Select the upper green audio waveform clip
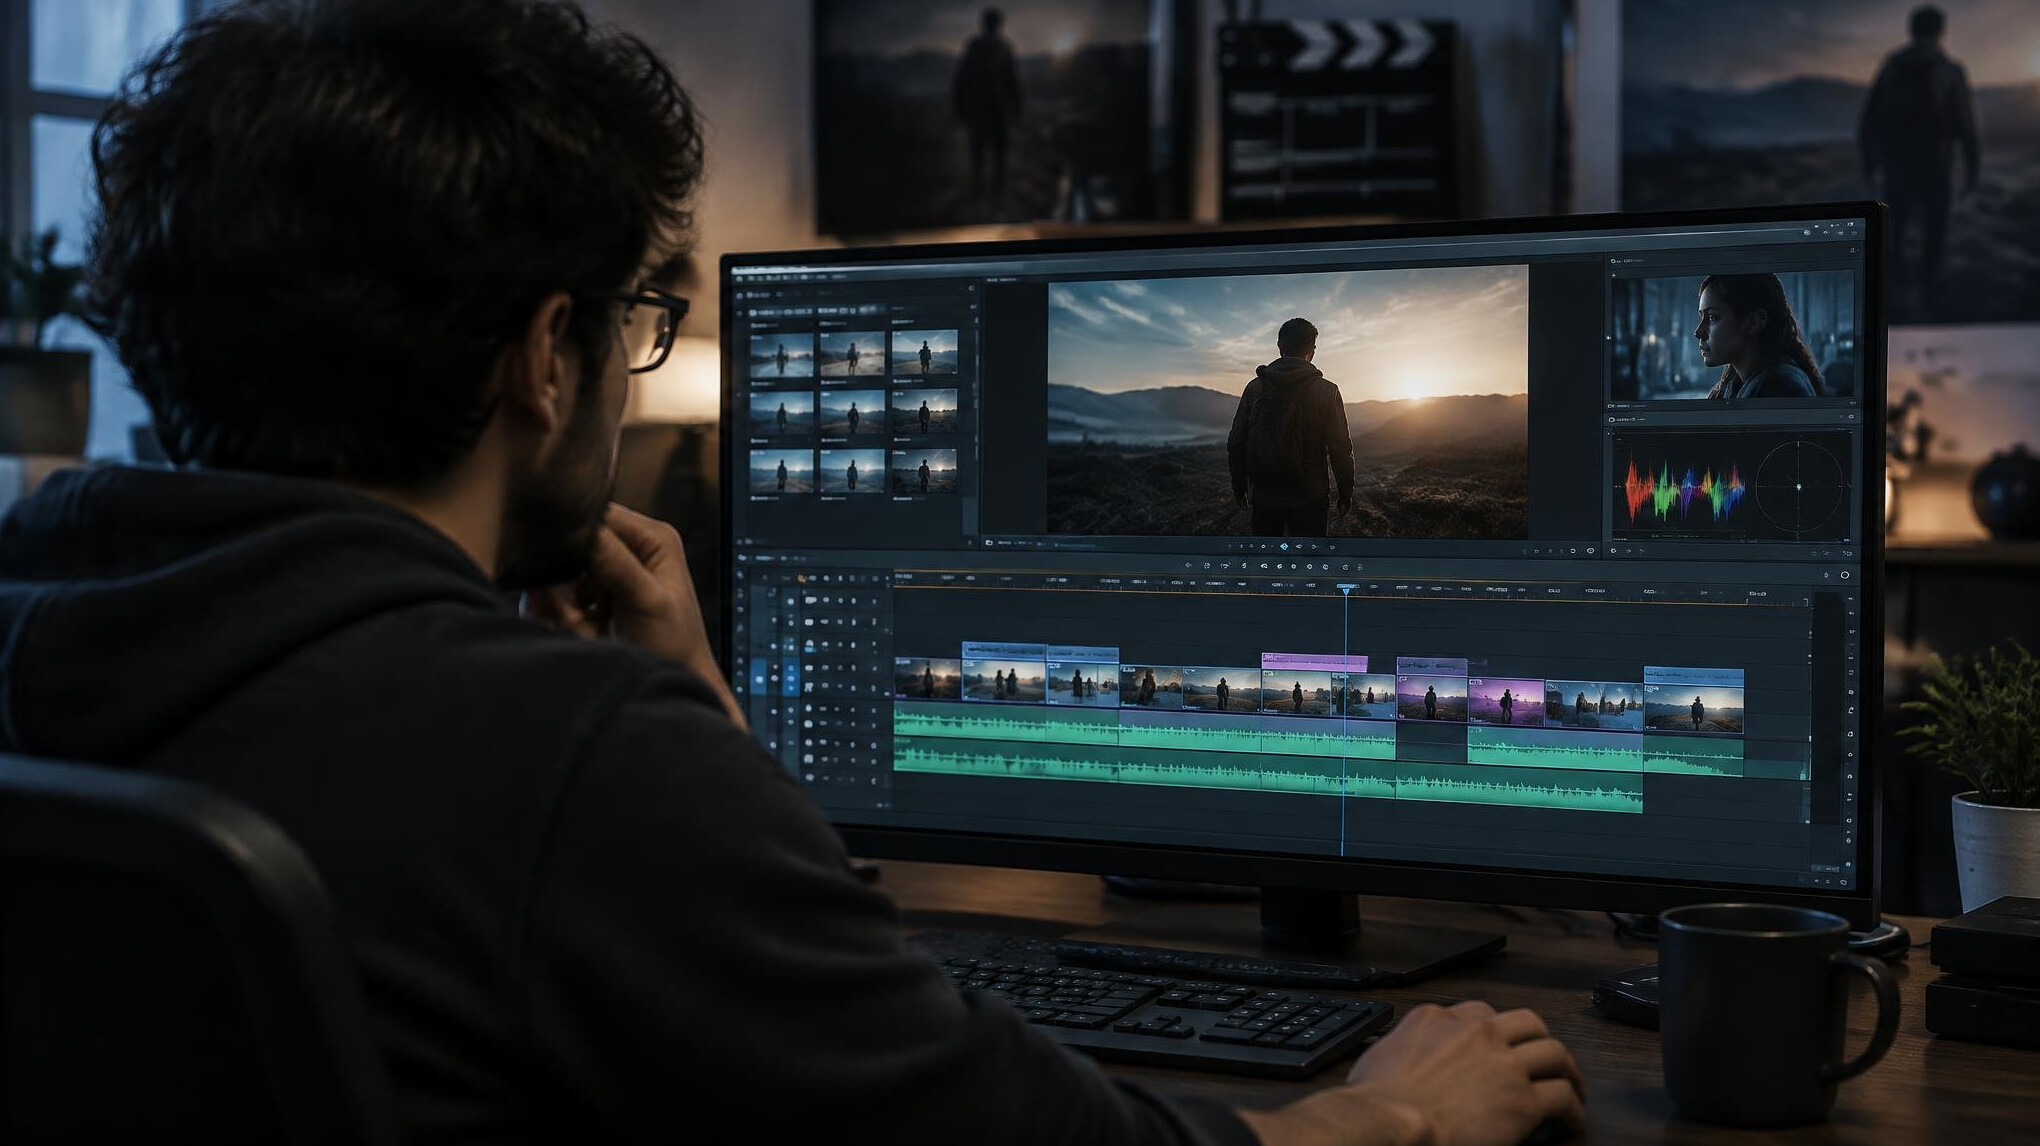Image resolution: width=2040 pixels, height=1146 pixels. tap(1144, 731)
